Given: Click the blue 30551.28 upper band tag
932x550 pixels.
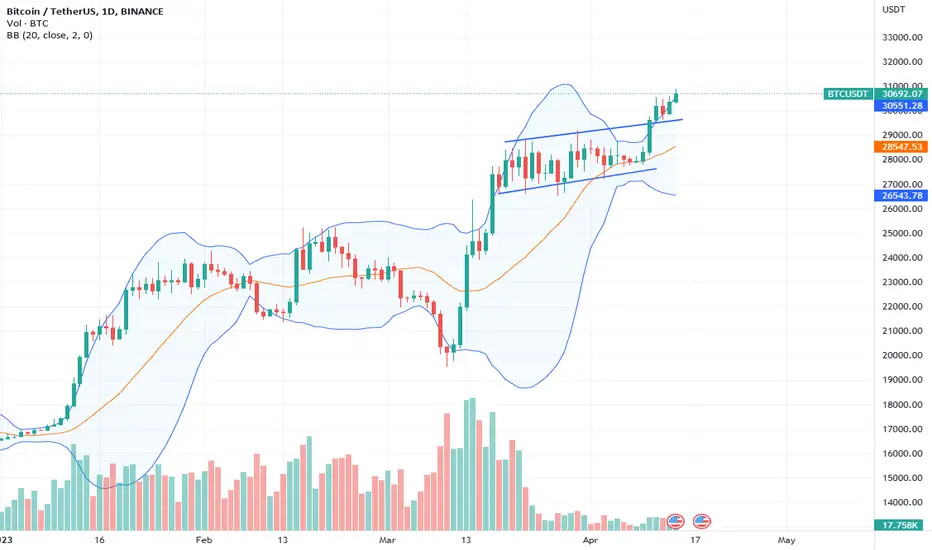Looking at the screenshot, I should [902, 106].
